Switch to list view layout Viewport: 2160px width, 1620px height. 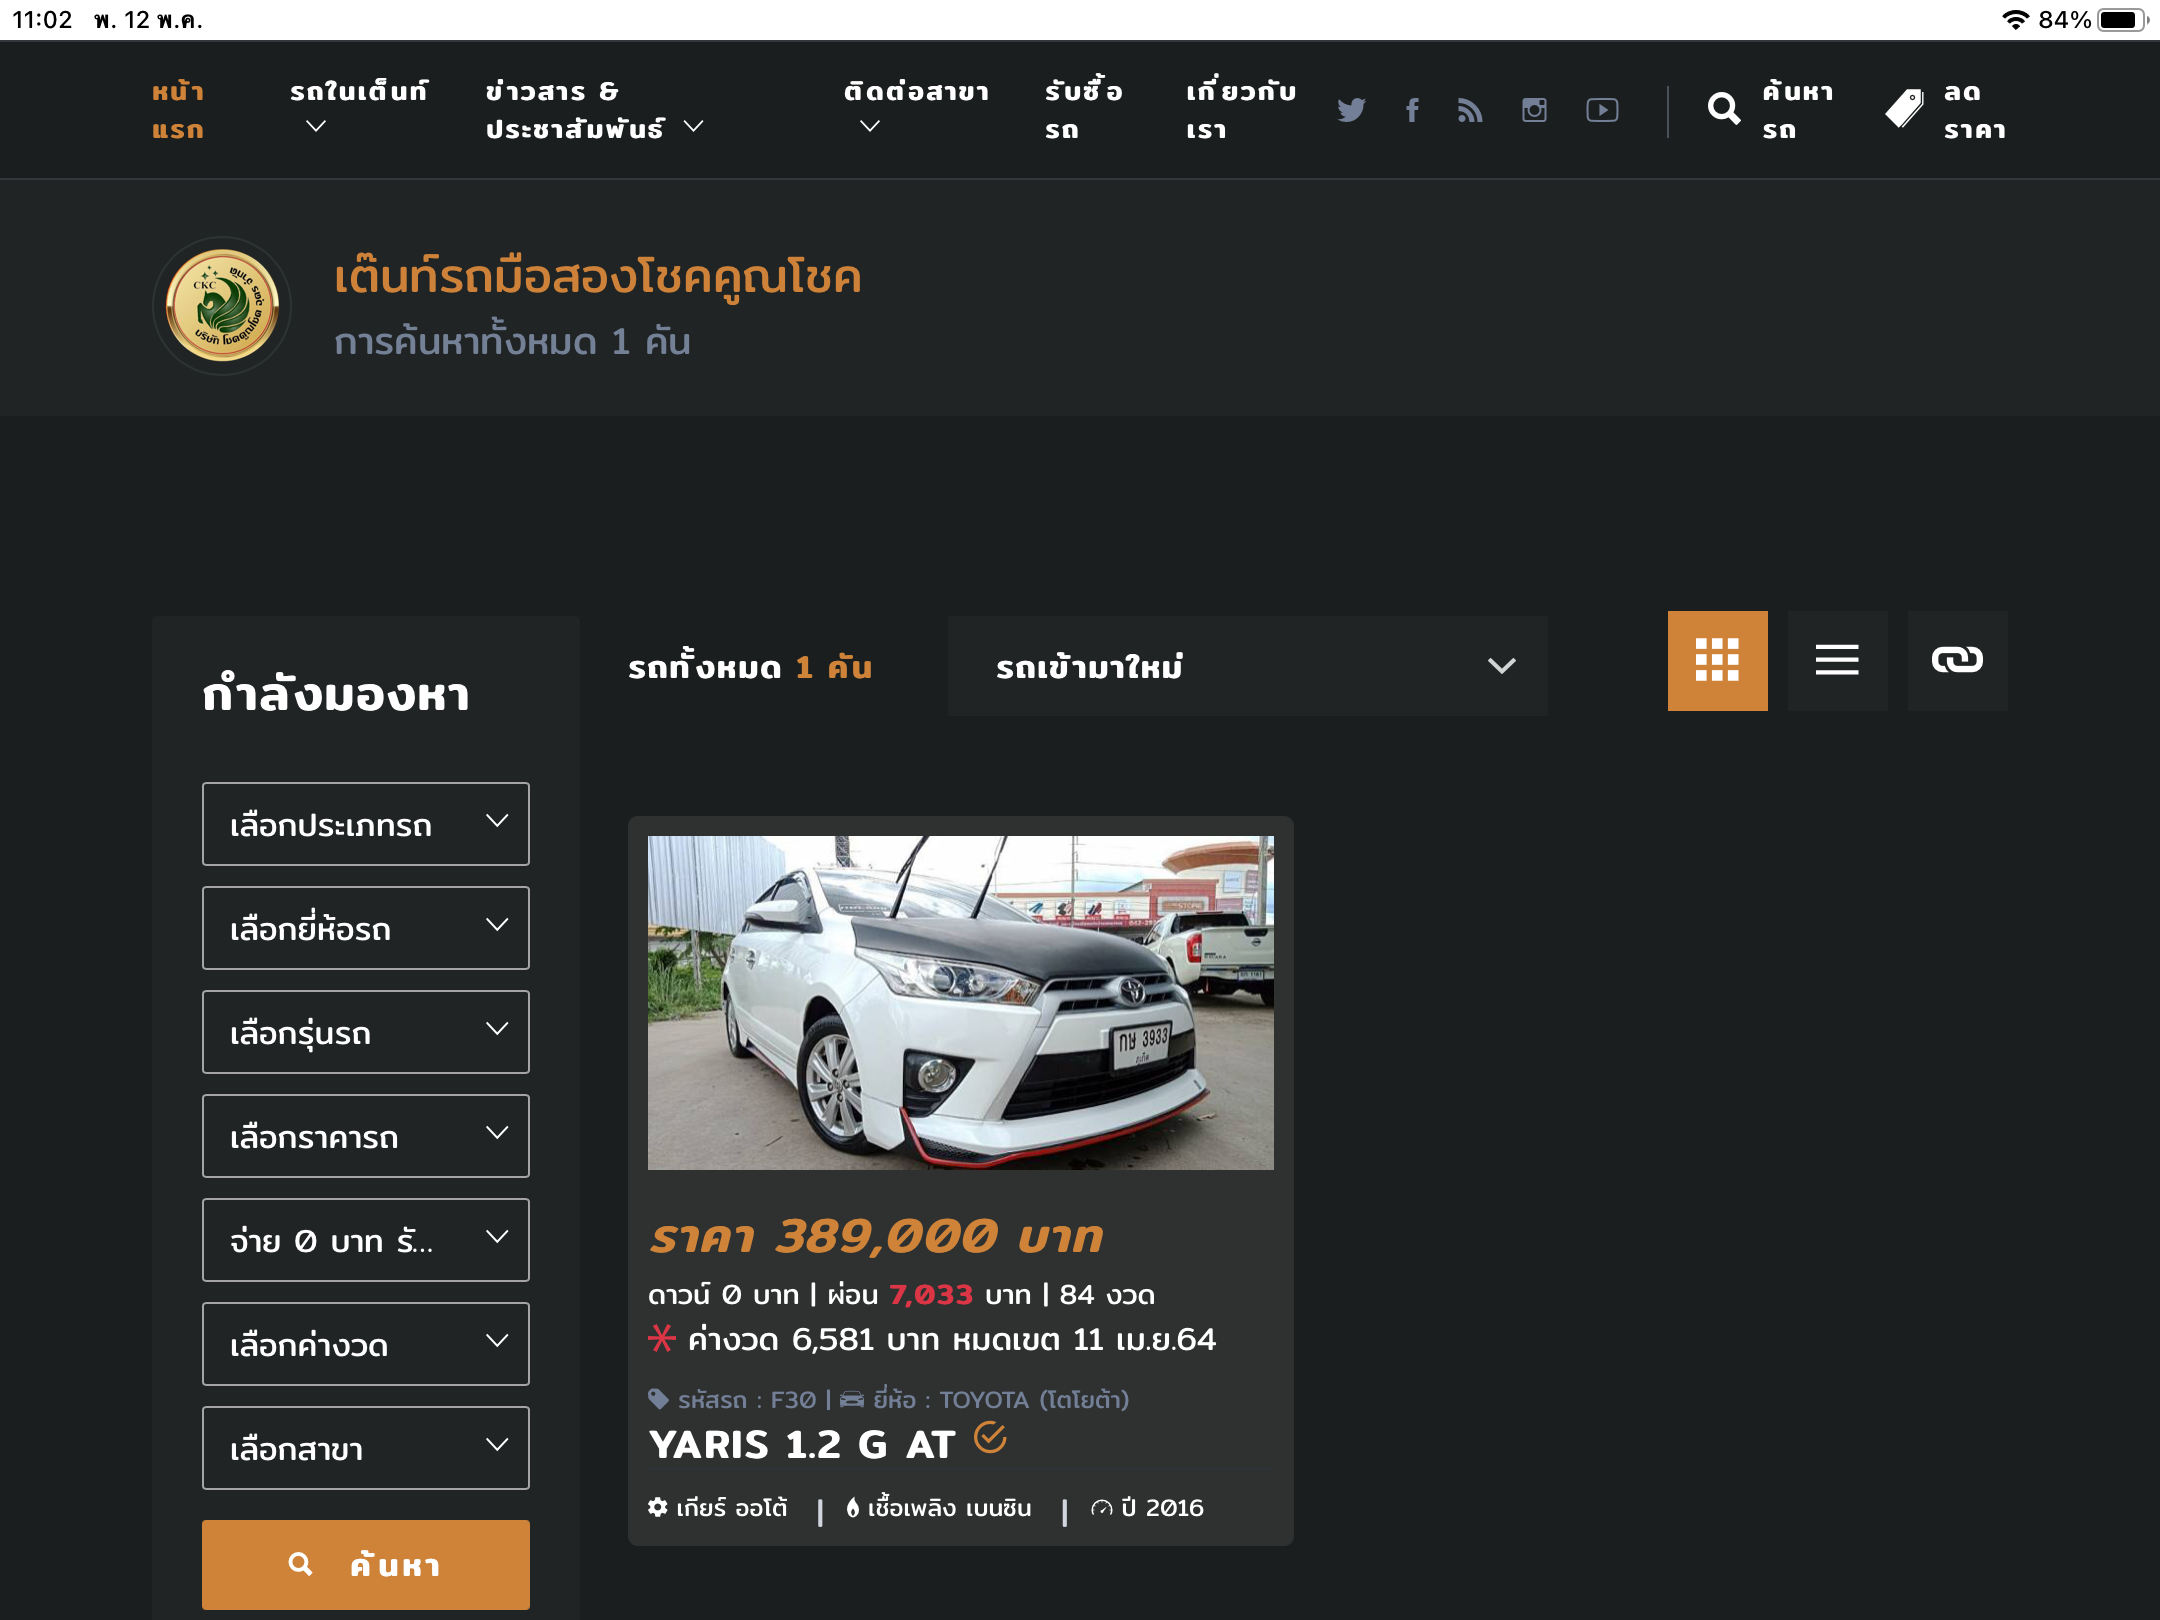click(x=1837, y=661)
